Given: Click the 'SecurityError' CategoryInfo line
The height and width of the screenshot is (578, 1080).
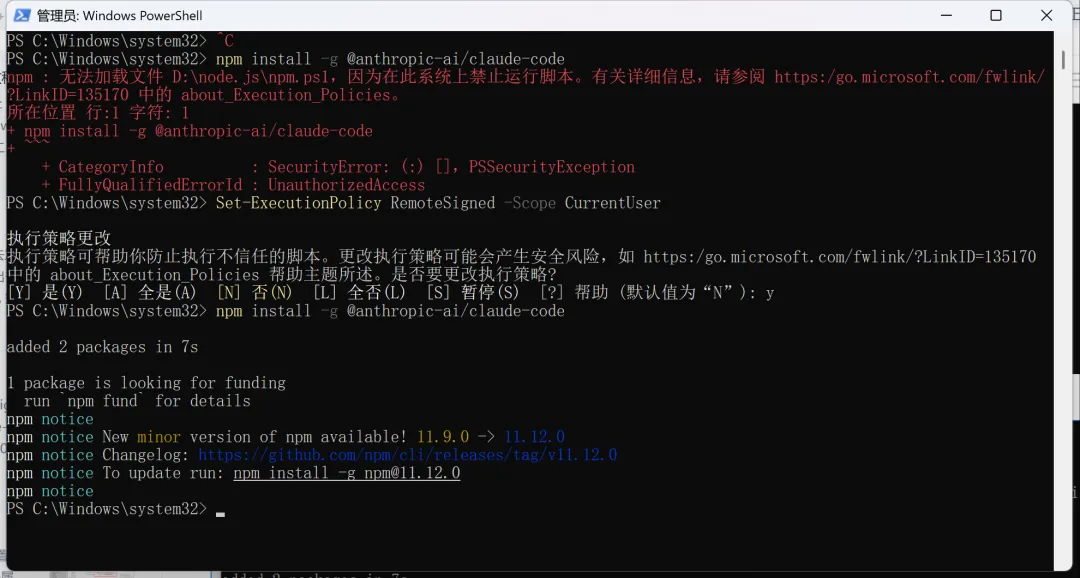Looking at the screenshot, I should pyautogui.click(x=338, y=167).
